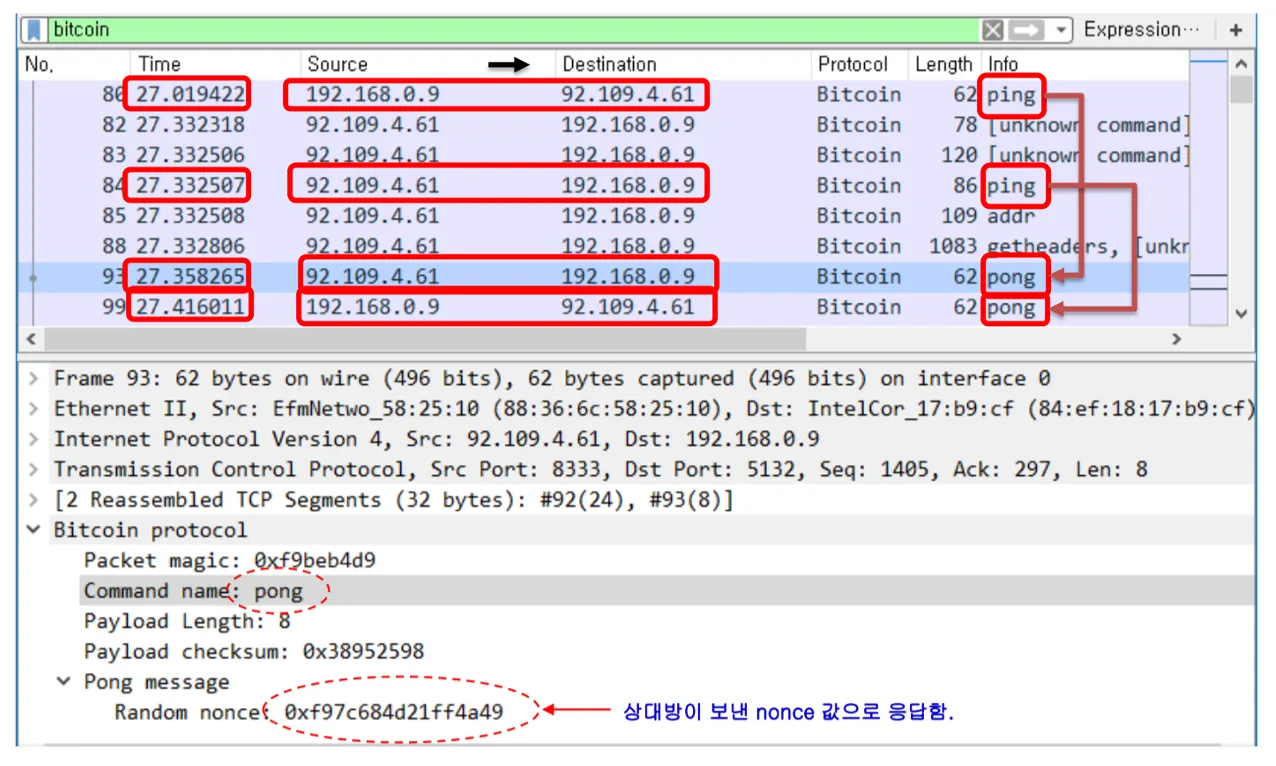Click the Transmission Control Protocol line
1276x766 pixels.
coord(600,469)
